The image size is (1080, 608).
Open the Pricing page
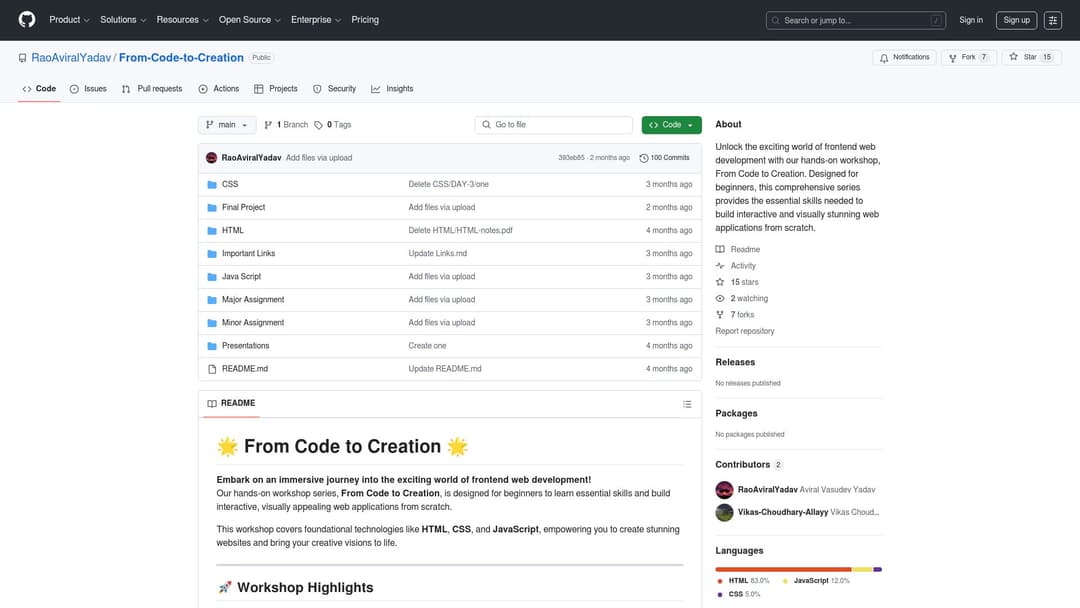point(365,20)
